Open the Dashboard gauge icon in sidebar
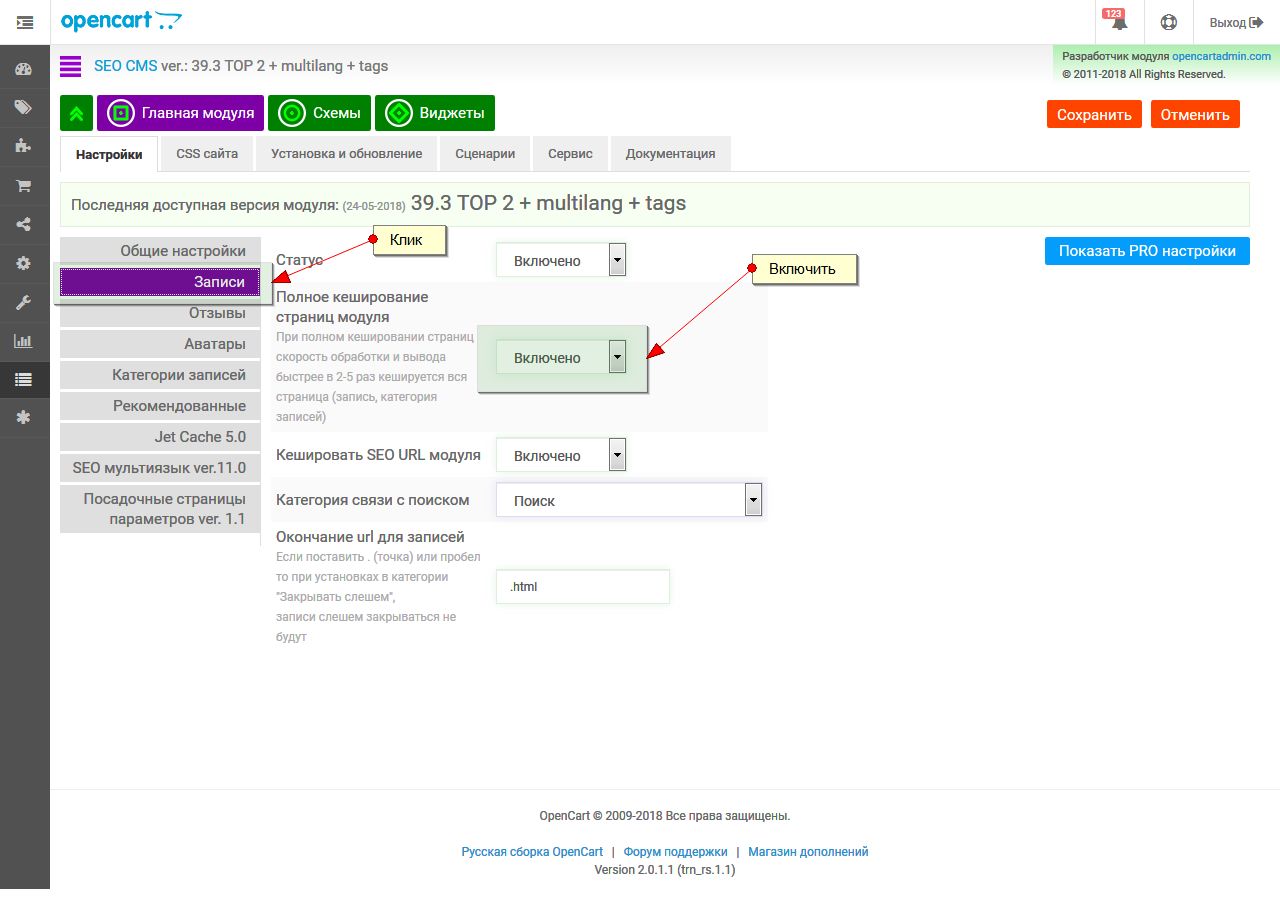Viewport: 1280px width, 910px height. [x=24, y=69]
